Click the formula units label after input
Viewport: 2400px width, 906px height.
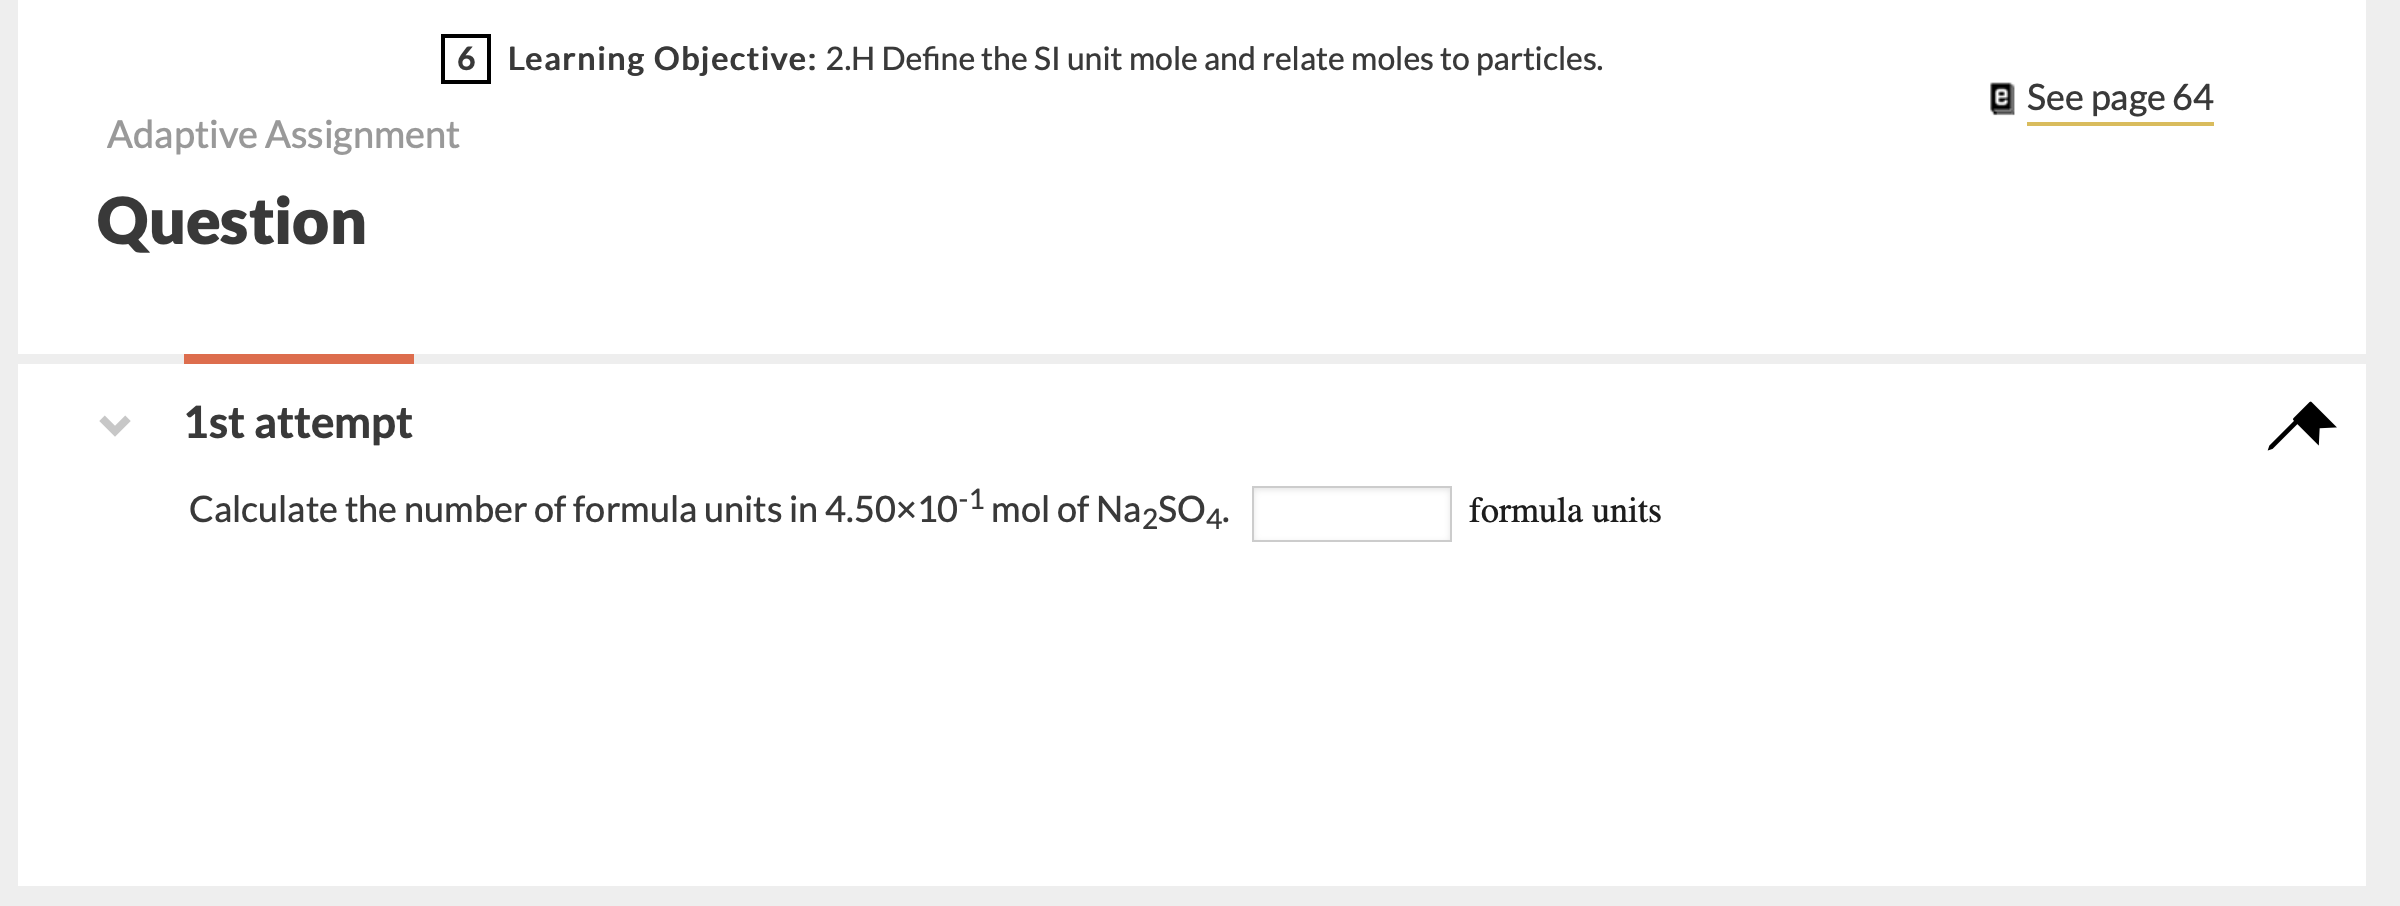(x=1564, y=511)
